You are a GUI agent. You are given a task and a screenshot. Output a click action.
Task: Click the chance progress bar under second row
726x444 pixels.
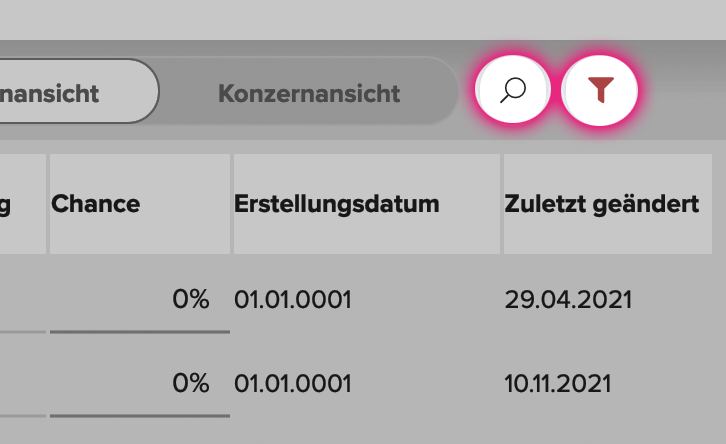tap(140, 416)
